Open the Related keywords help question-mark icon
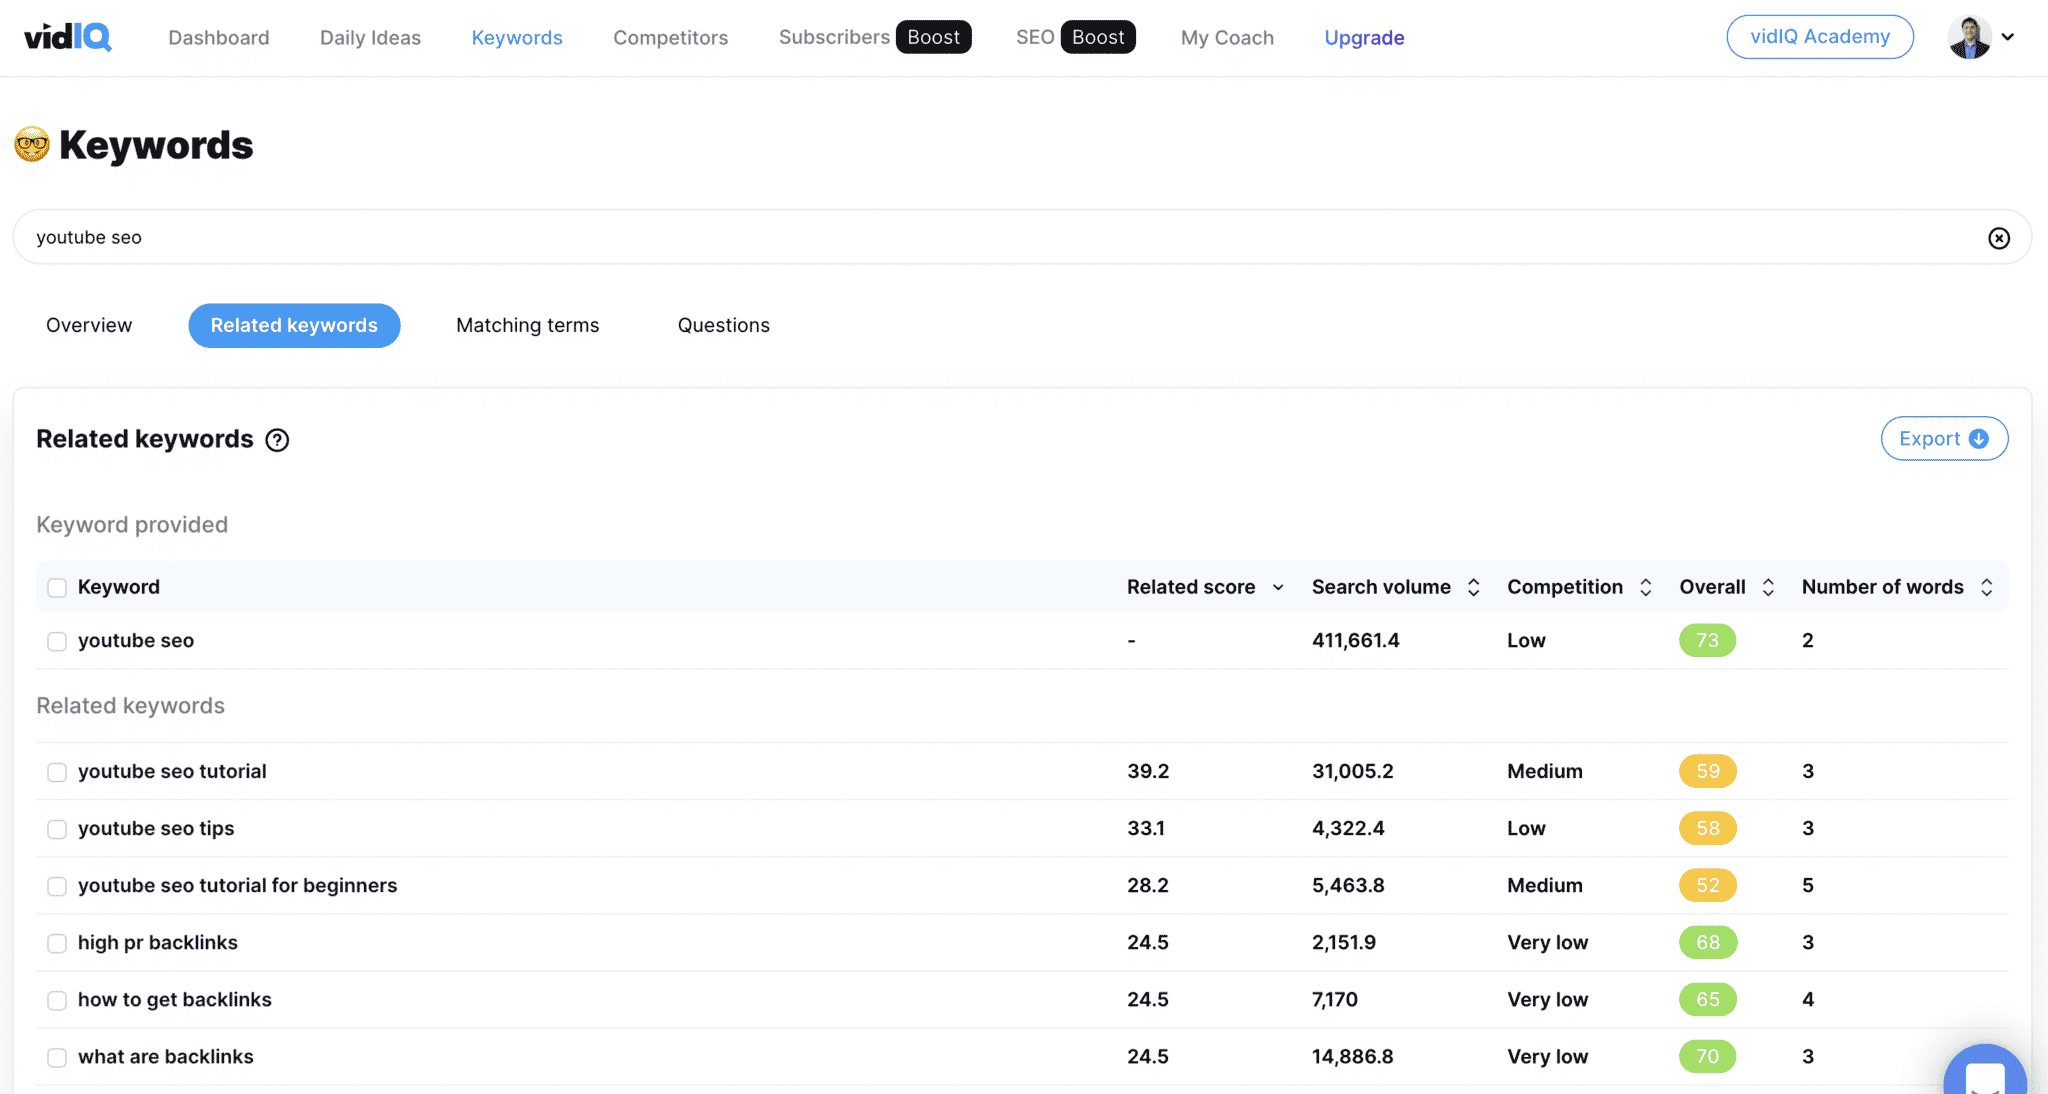Screen dimensions: 2048x1094 point(277,440)
